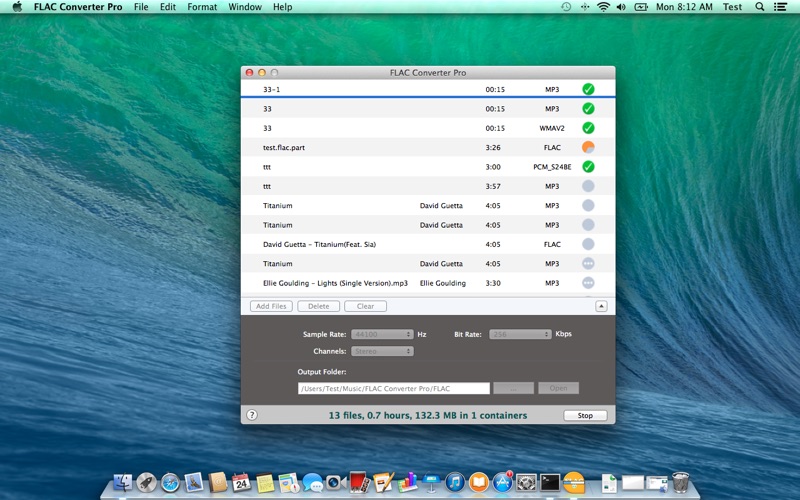Click grey status circle on FLAC 4:05 row
Screen dimensions: 800x500
coord(588,244)
